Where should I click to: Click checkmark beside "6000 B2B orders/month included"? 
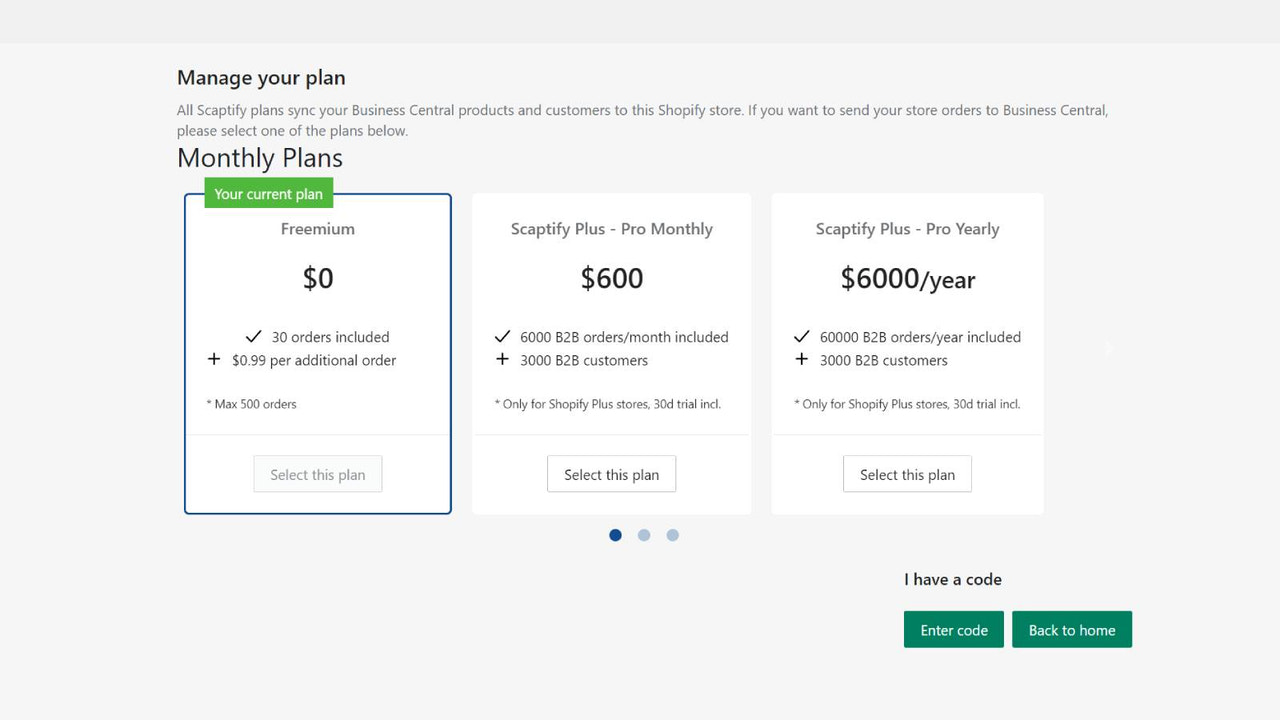503,337
